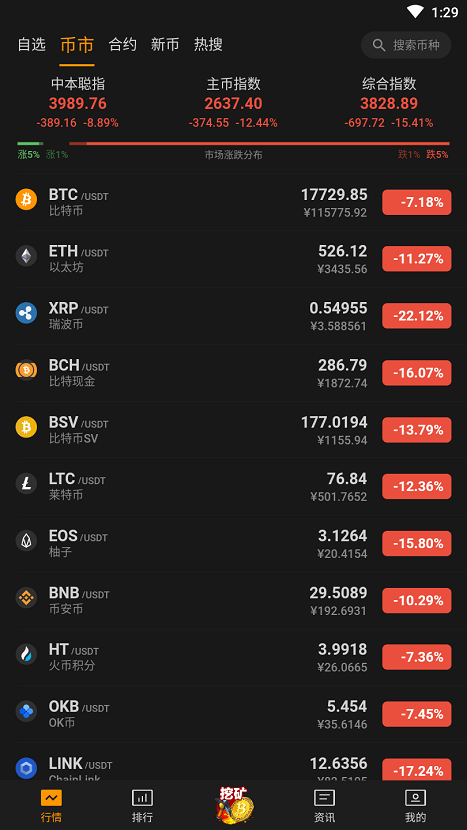Viewport: 467px width, 830px height.
Task: Tap the Litecoin LTC coin icon
Action: point(26,484)
